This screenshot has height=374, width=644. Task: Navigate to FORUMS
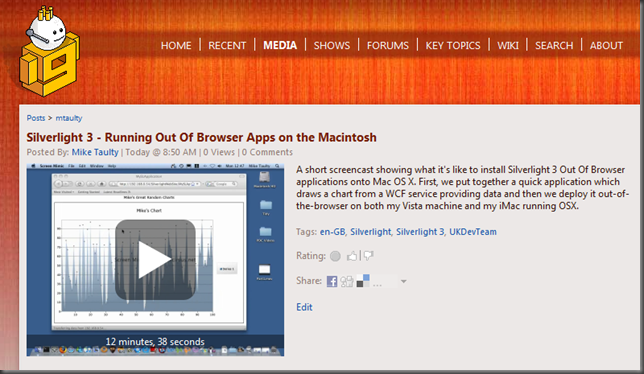(x=388, y=45)
